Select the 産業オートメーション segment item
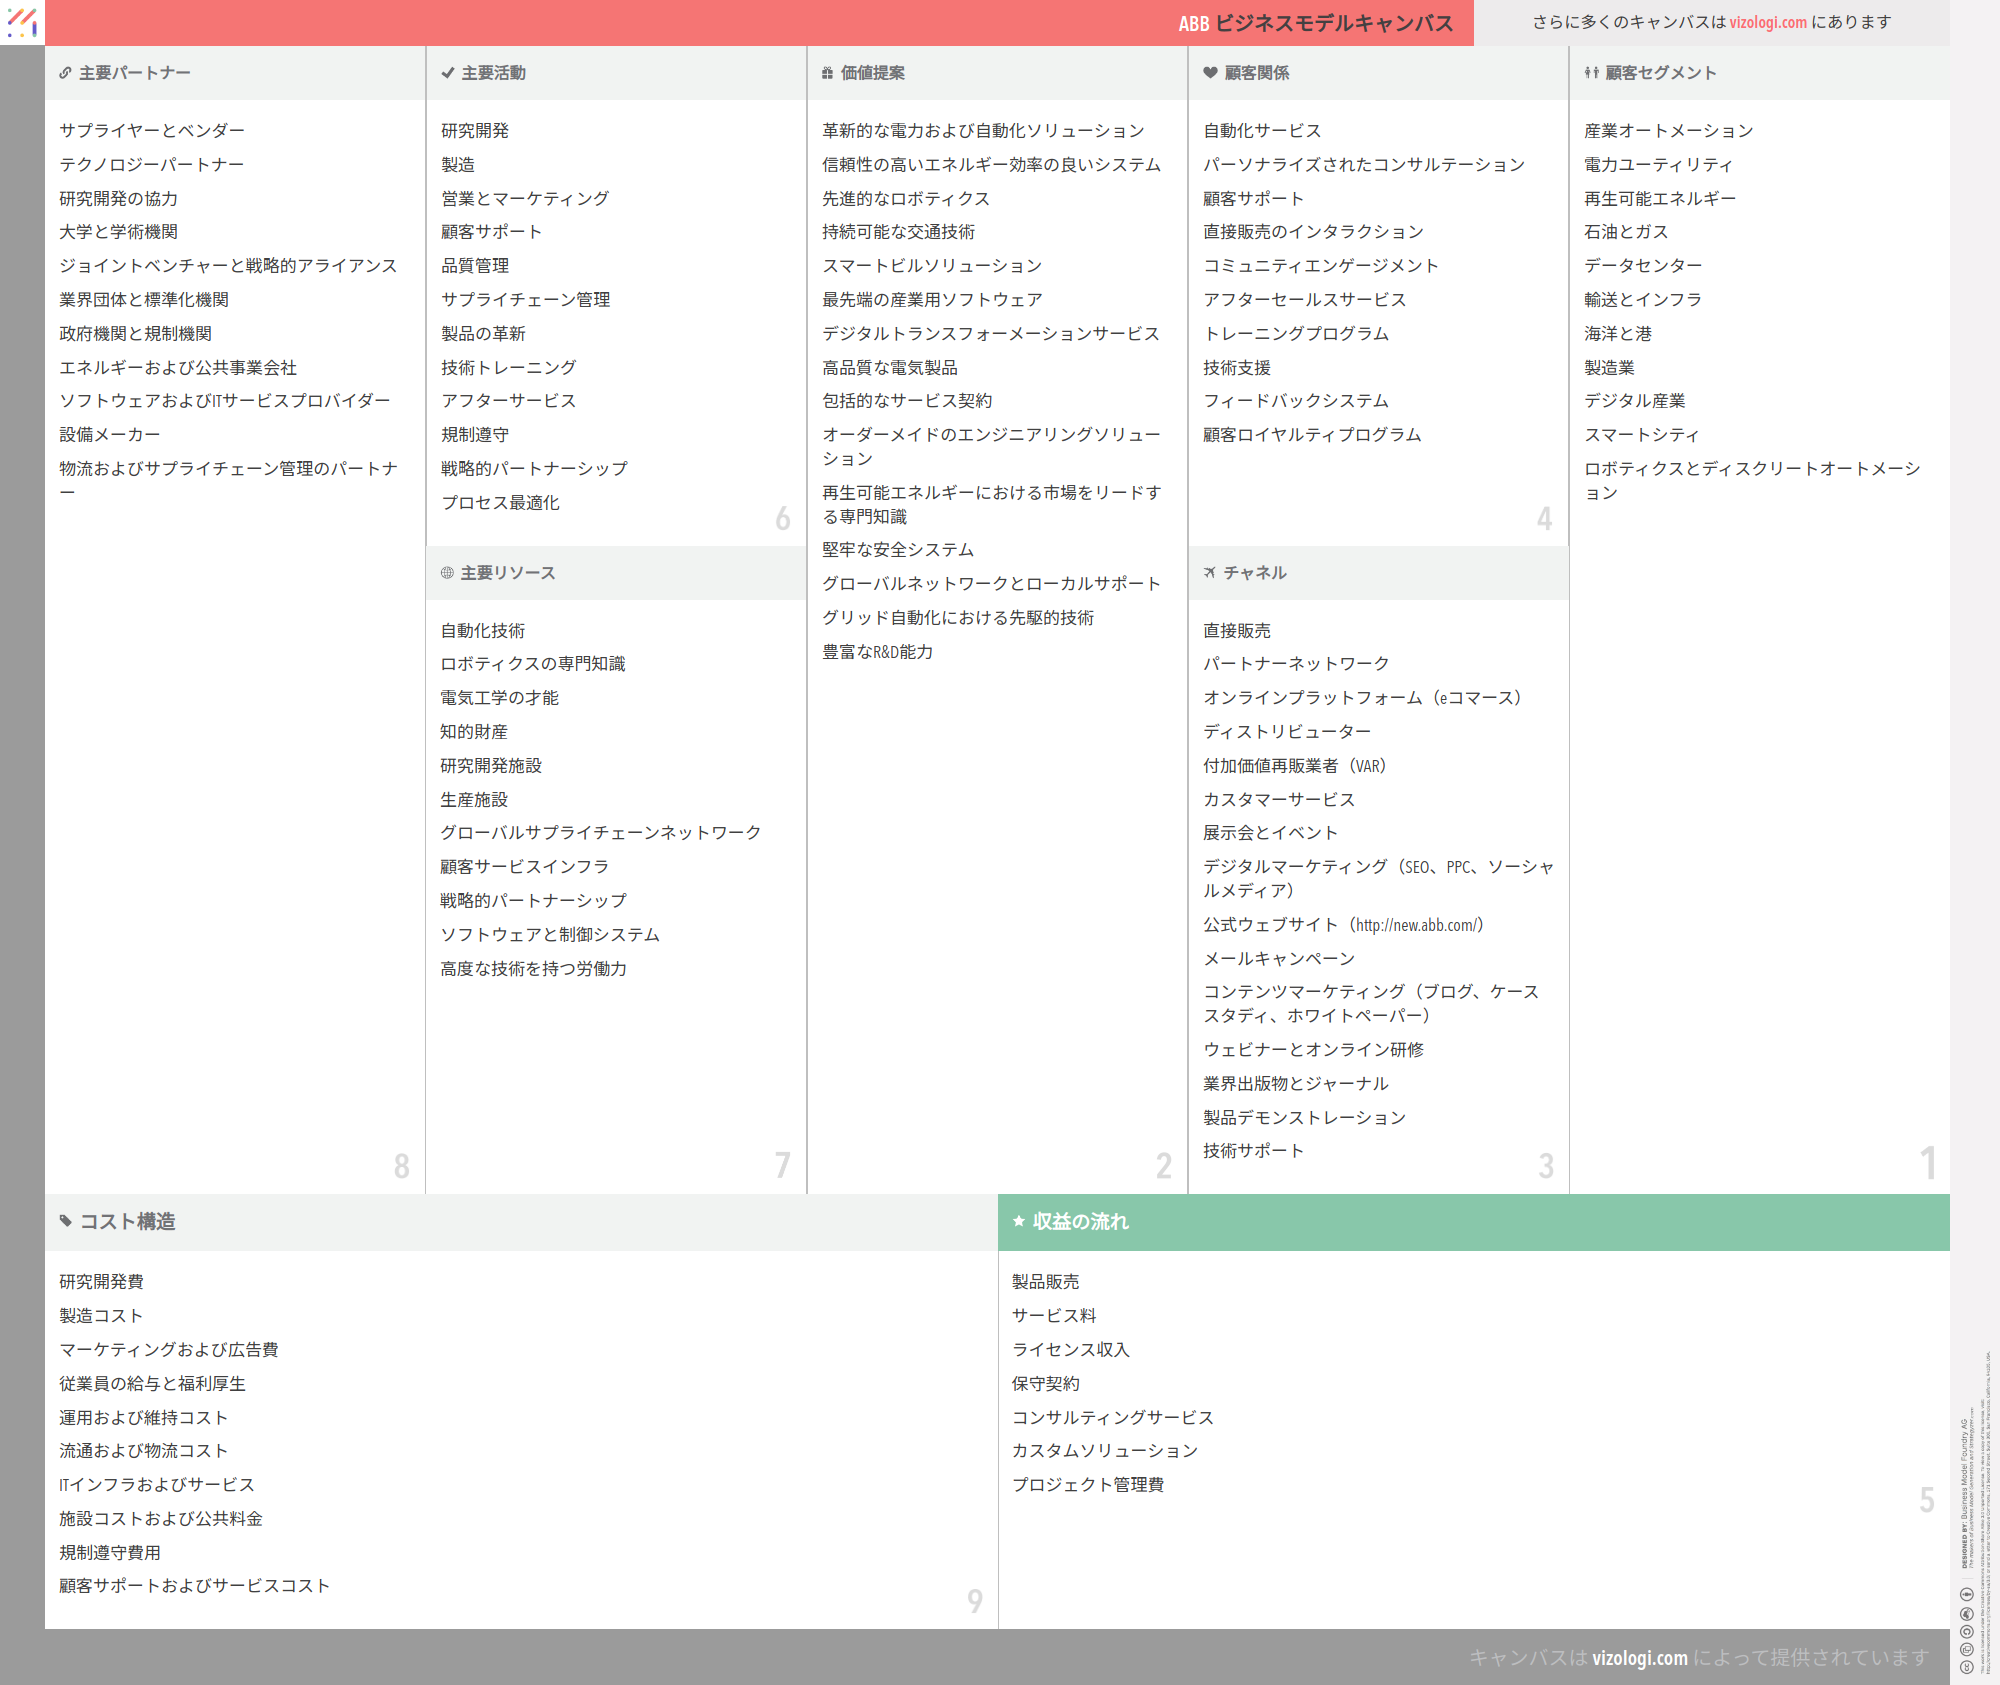 [1668, 131]
